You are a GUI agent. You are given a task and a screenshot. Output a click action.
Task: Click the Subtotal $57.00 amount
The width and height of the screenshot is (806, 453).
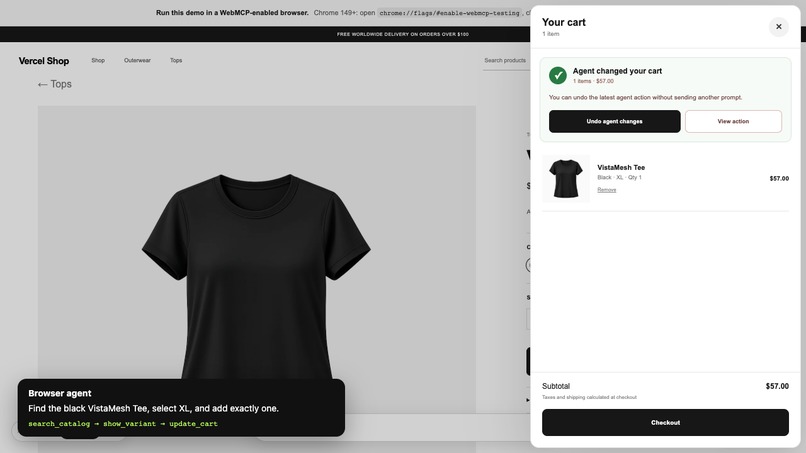click(777, 386)
